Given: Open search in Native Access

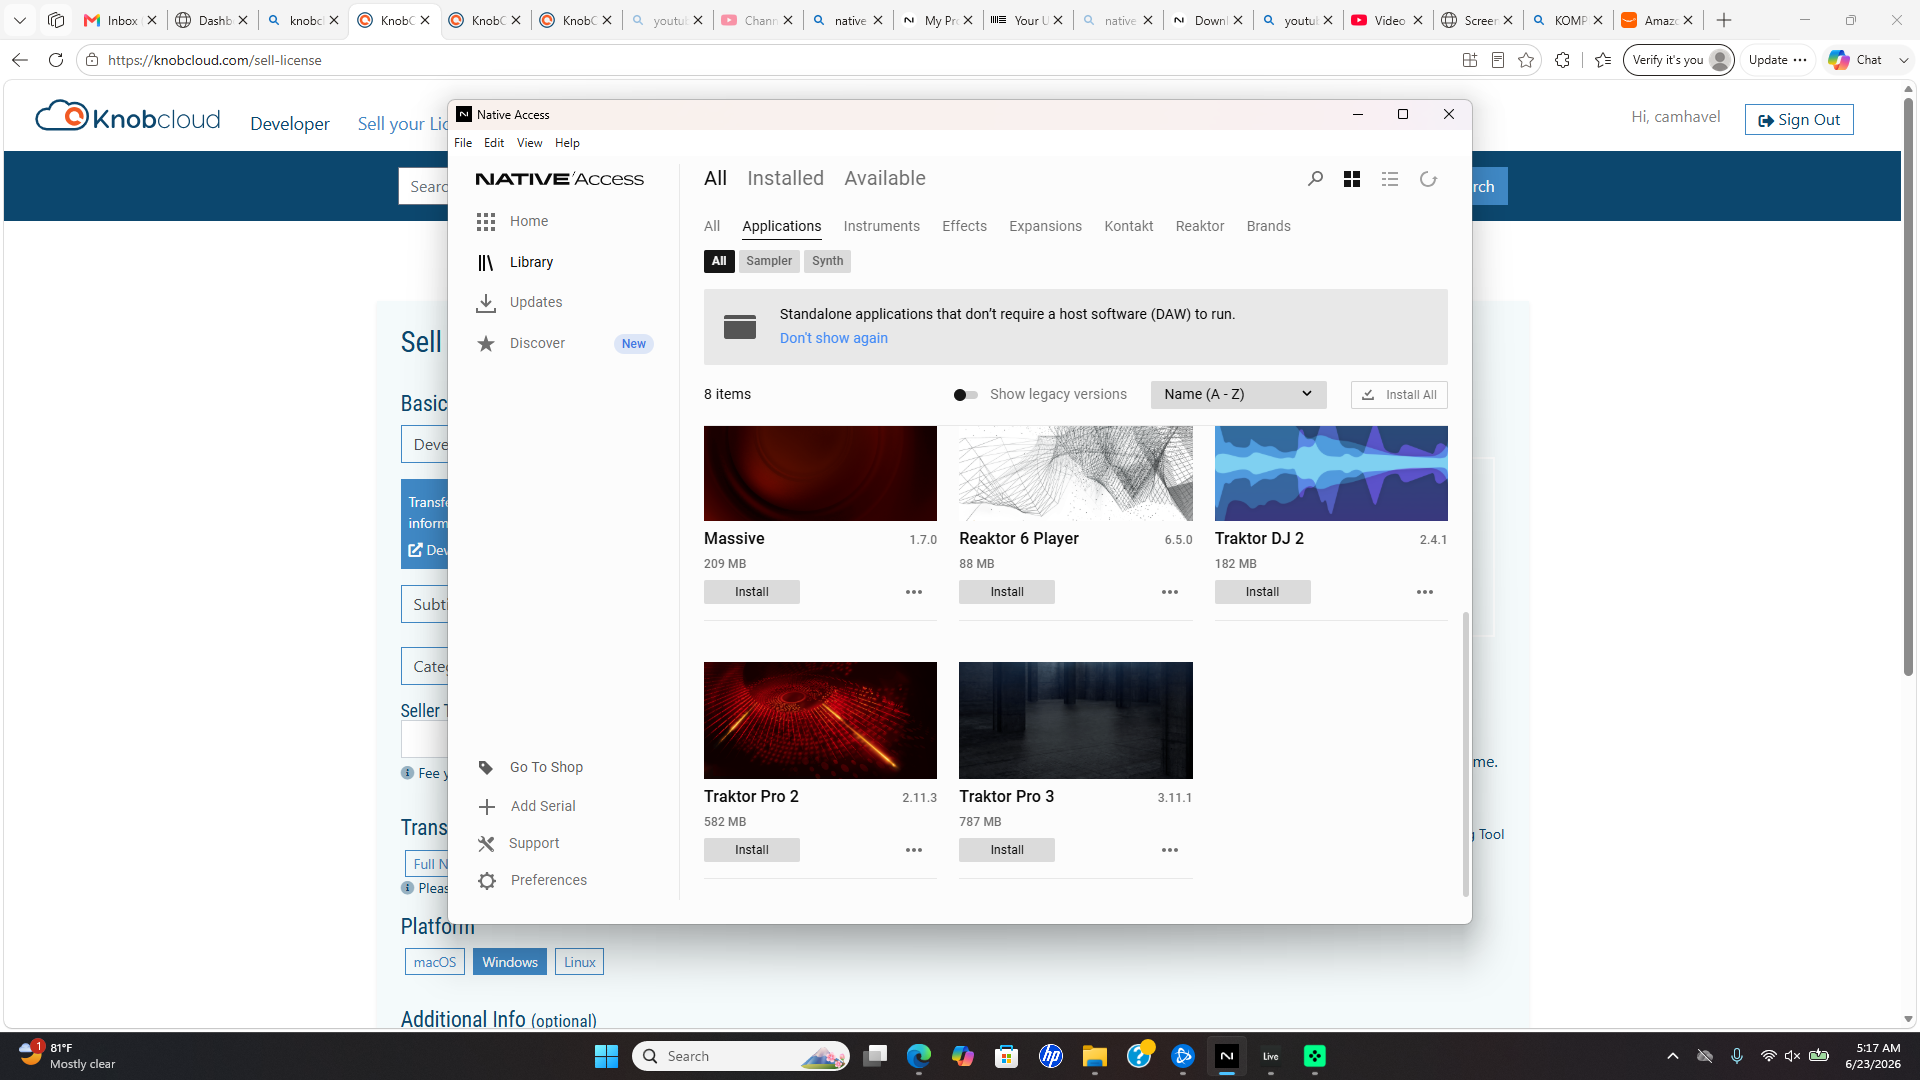Looking at the screenshot, I should (x=1315, y=179).
